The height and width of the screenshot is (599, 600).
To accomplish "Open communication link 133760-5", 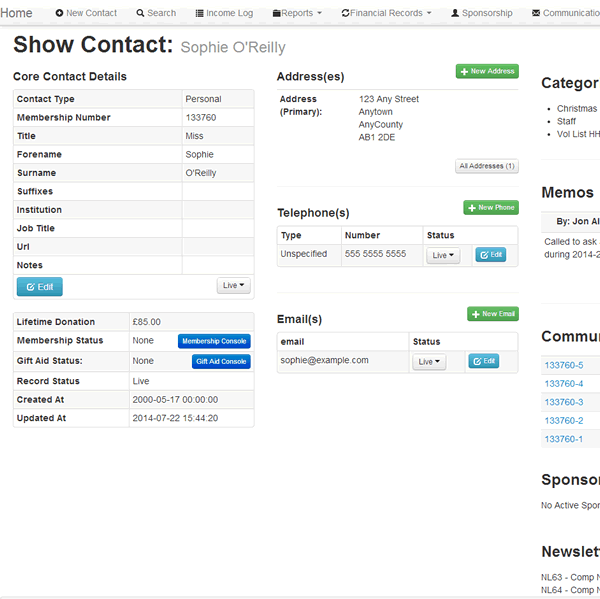I will pyautogui.click(x=563, y=365).
